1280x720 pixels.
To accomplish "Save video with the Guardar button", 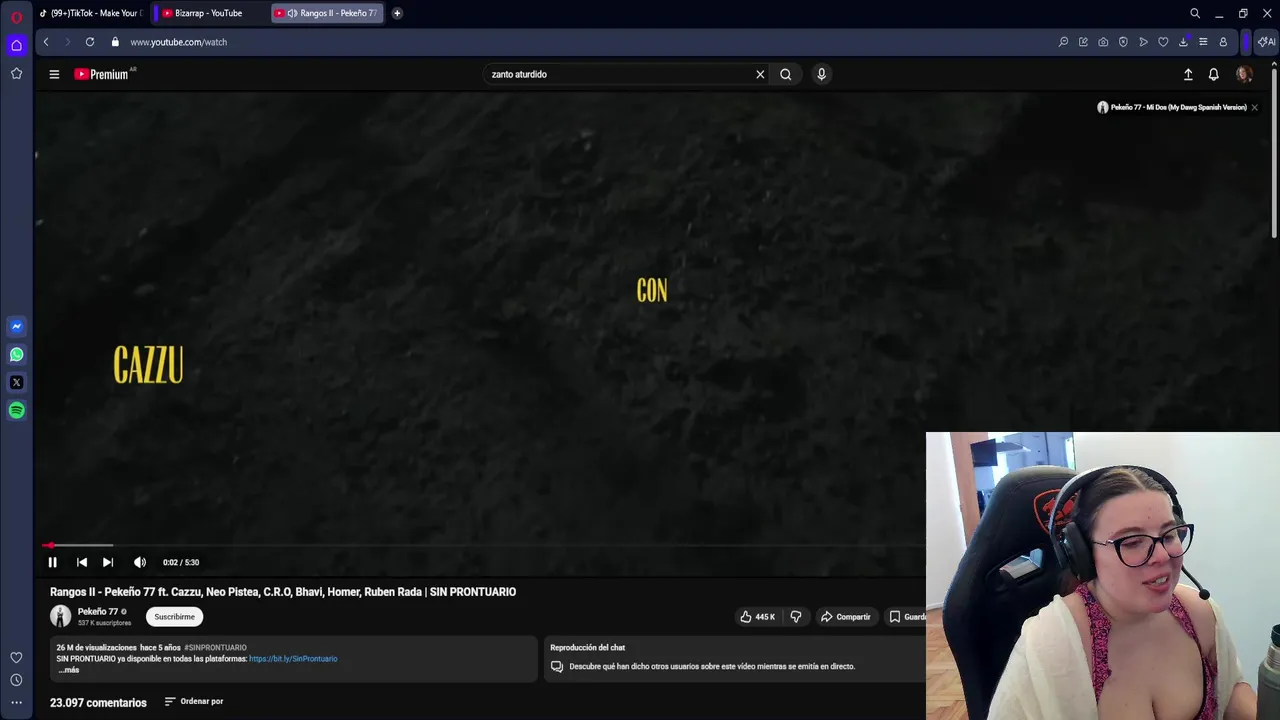I will [x=906, y=617].
